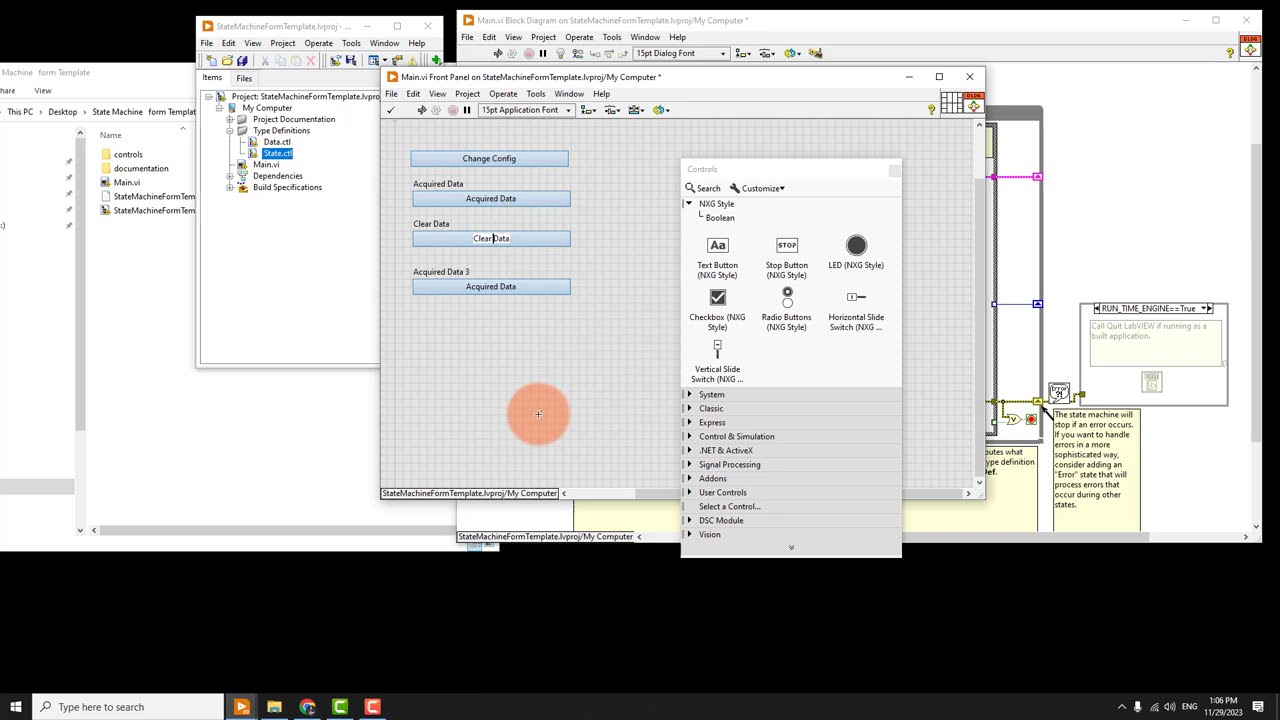
Task: Click the double chevron at bottom of Controls palette
Action: (x=791, y=548)
